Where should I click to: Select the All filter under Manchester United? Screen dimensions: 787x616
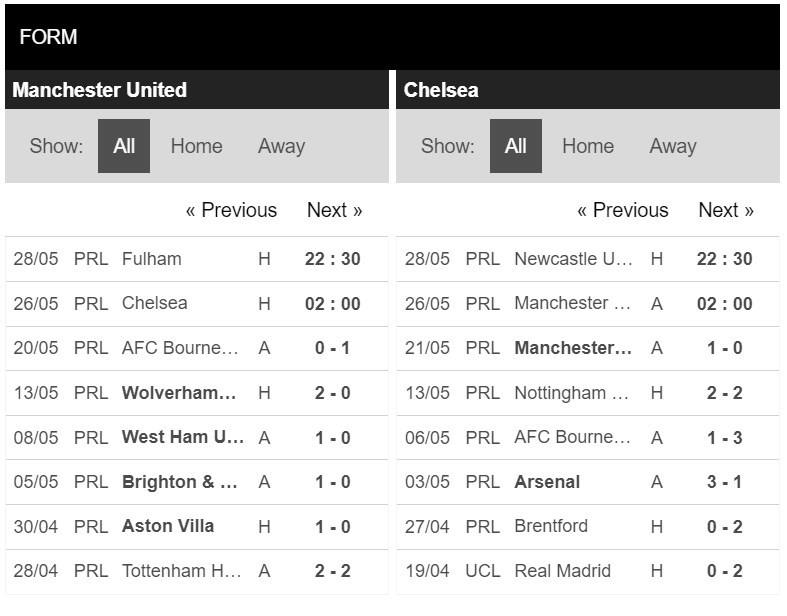click(x=124, y=146)
